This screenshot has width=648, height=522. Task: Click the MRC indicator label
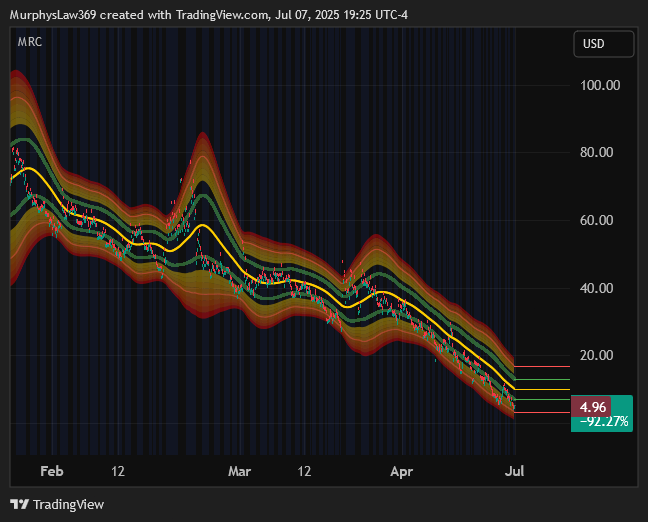(30, 42)
